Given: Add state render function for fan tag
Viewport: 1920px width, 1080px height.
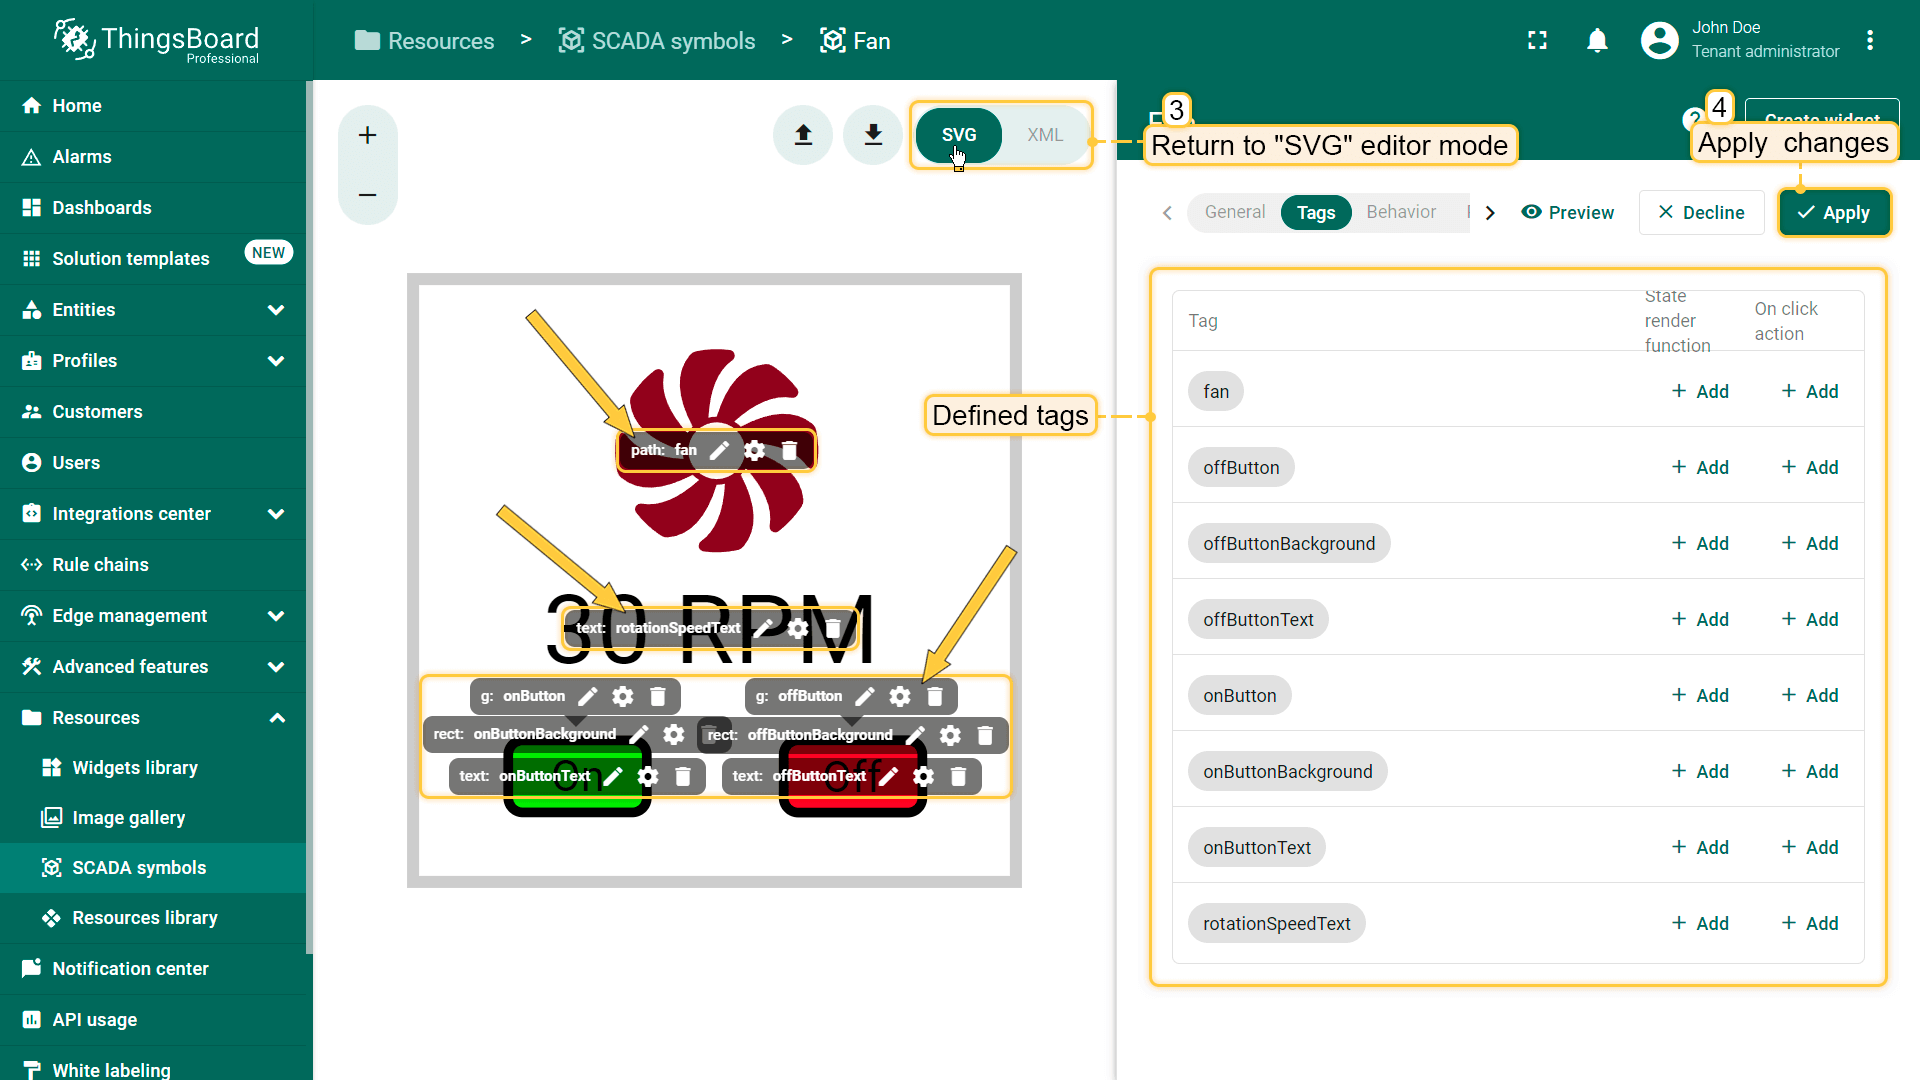Looking at the screenshot, I should pyautogui.click(x=1700, y=391).
